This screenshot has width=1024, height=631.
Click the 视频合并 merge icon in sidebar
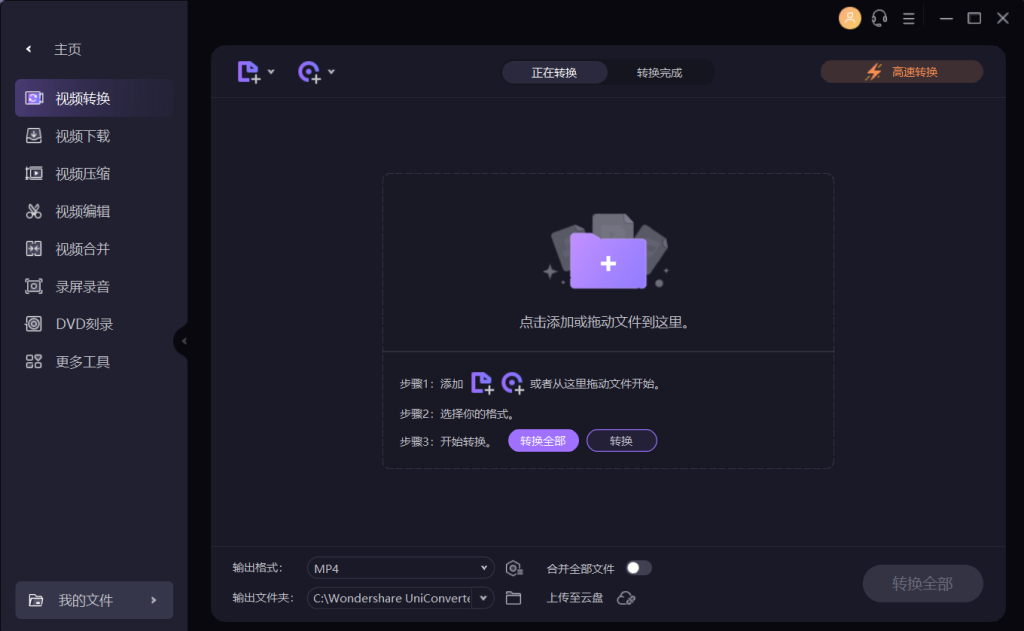[33, 249]
